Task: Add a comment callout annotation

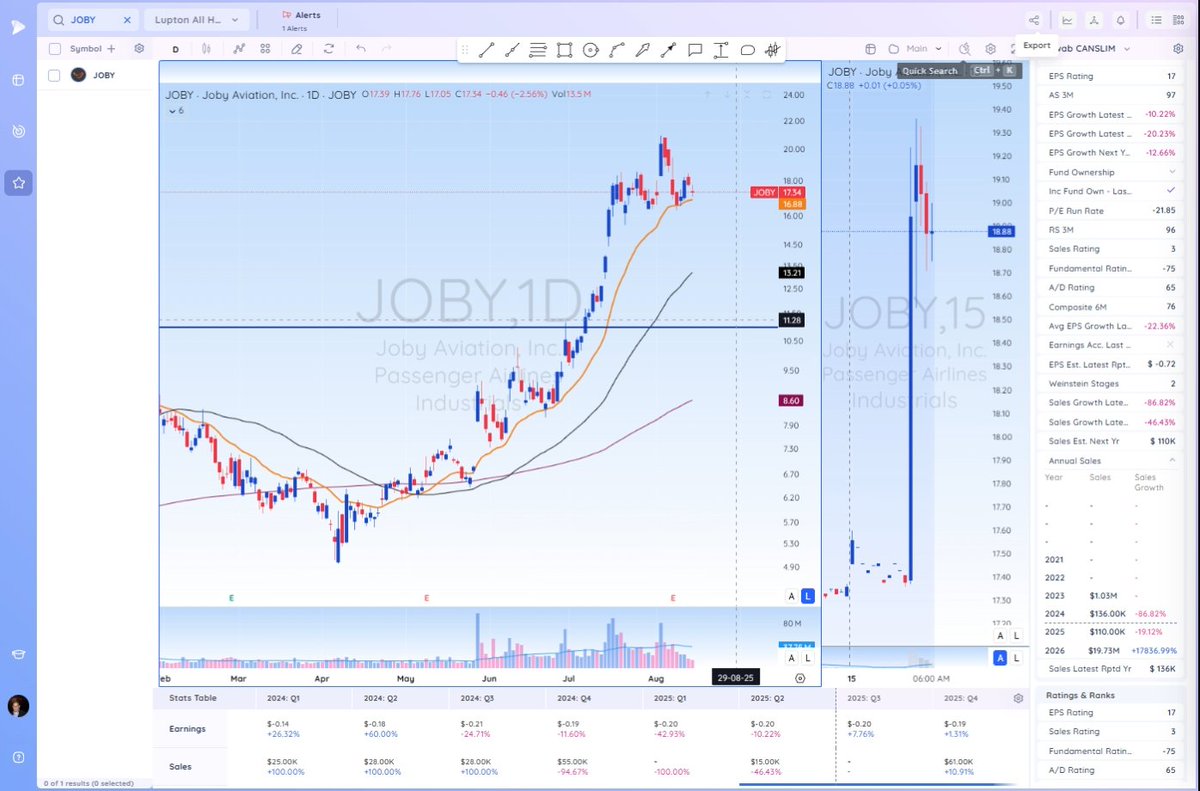Action: click(x=695, y=49)
